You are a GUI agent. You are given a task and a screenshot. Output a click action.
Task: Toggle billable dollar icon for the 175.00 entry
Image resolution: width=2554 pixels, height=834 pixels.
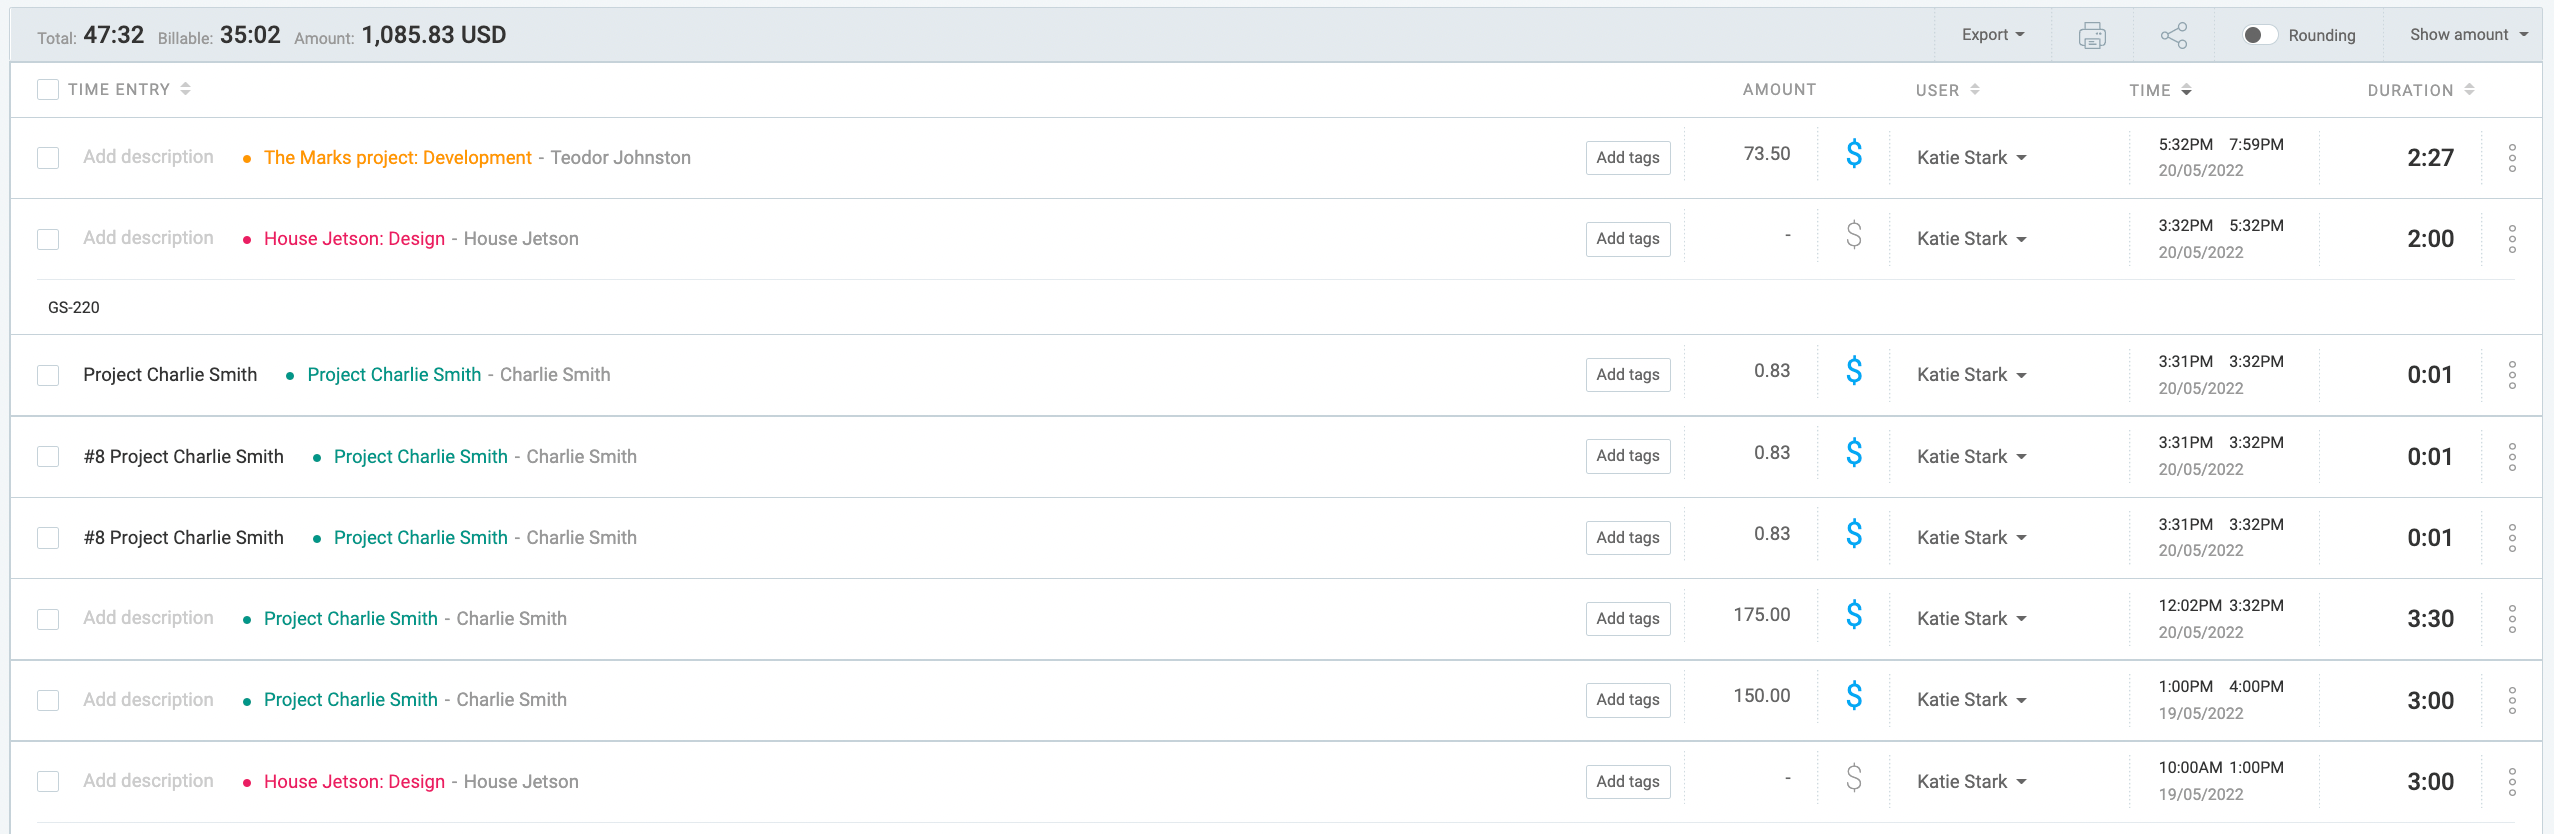click(1854, 615)
